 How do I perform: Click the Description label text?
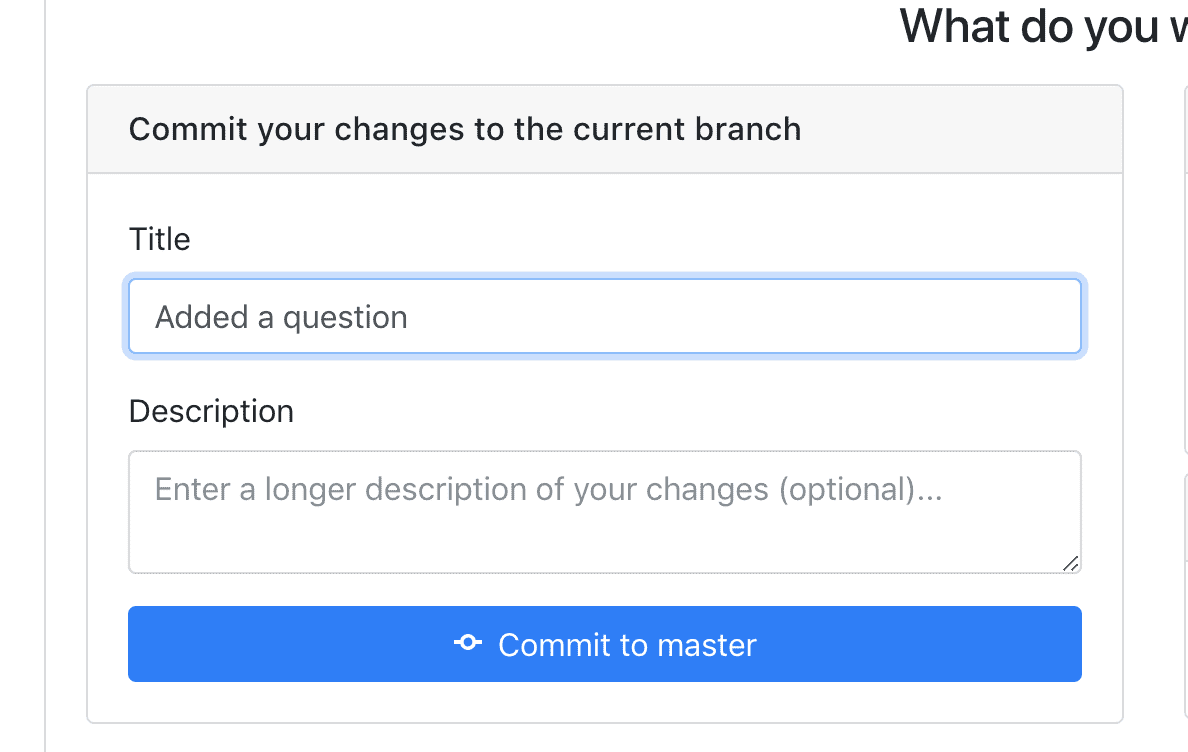tap(211, 412)
